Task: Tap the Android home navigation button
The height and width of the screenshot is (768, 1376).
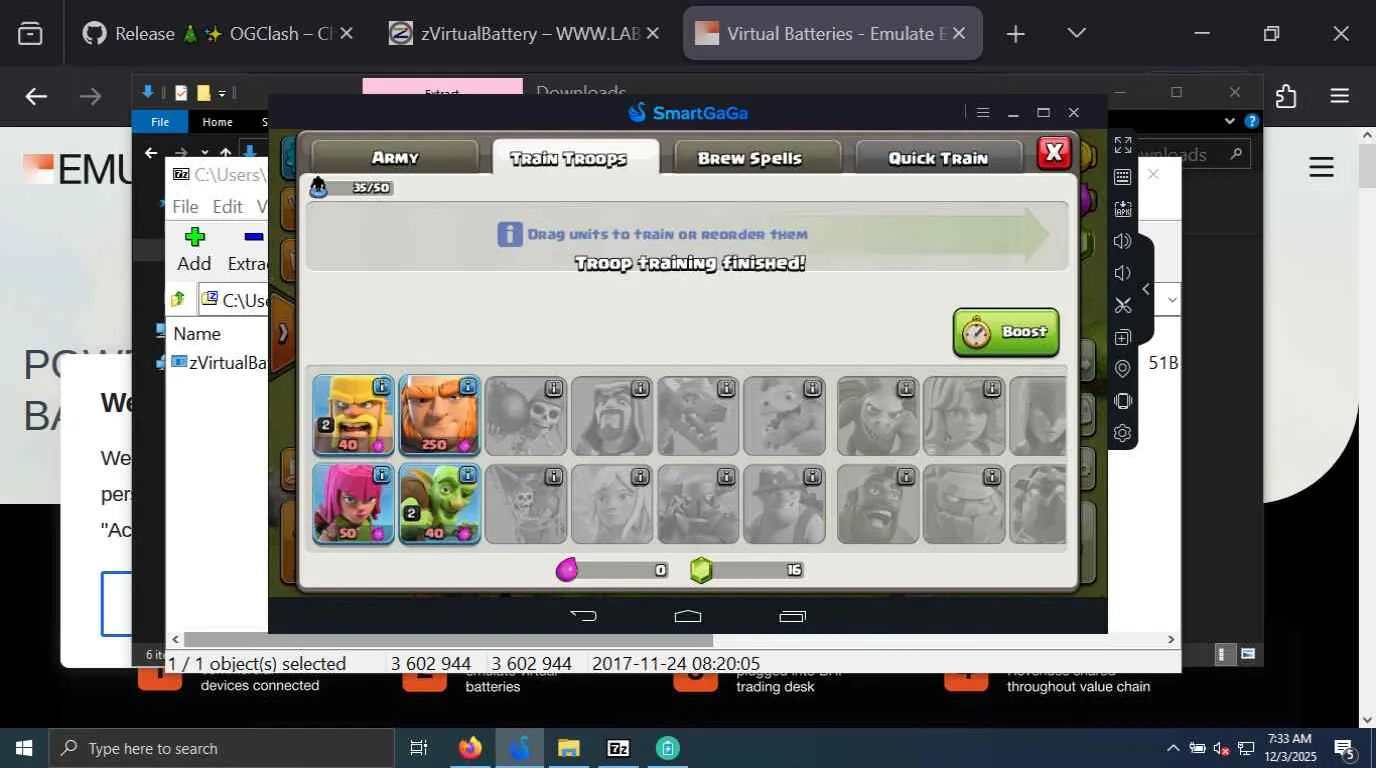Action: [x=688, y=615]
